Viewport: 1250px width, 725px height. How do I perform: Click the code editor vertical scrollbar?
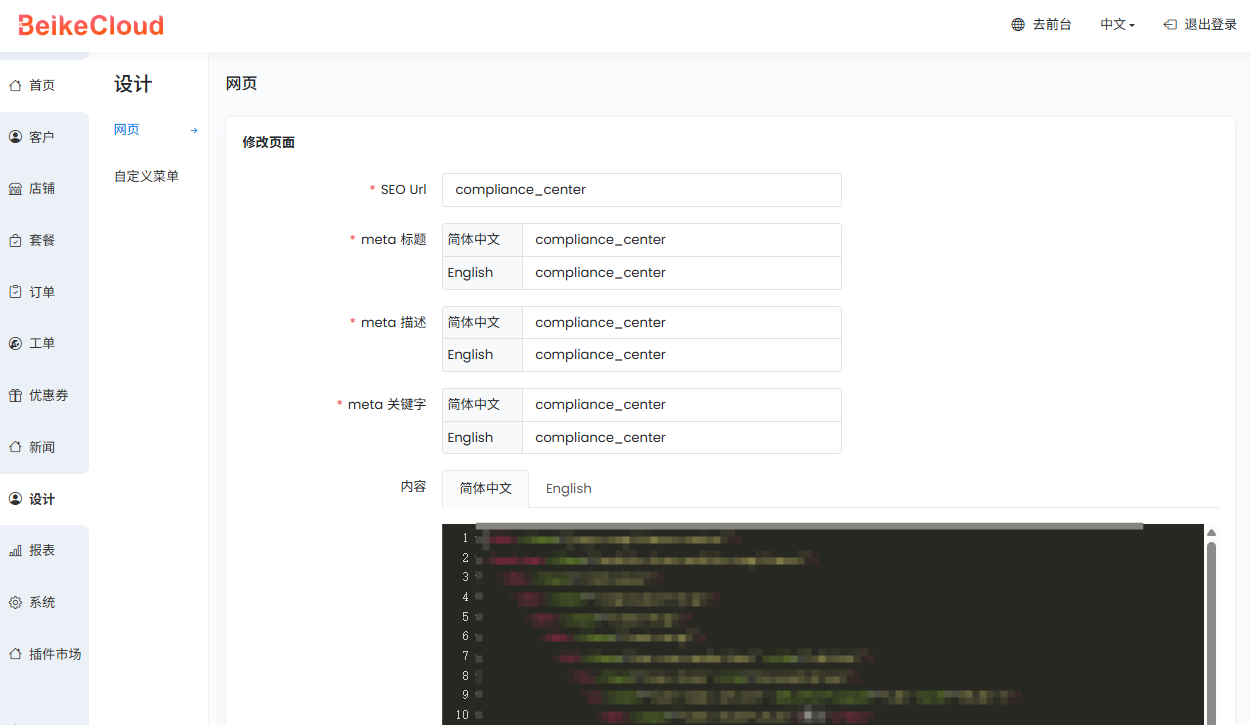(x=1211, y=633)
